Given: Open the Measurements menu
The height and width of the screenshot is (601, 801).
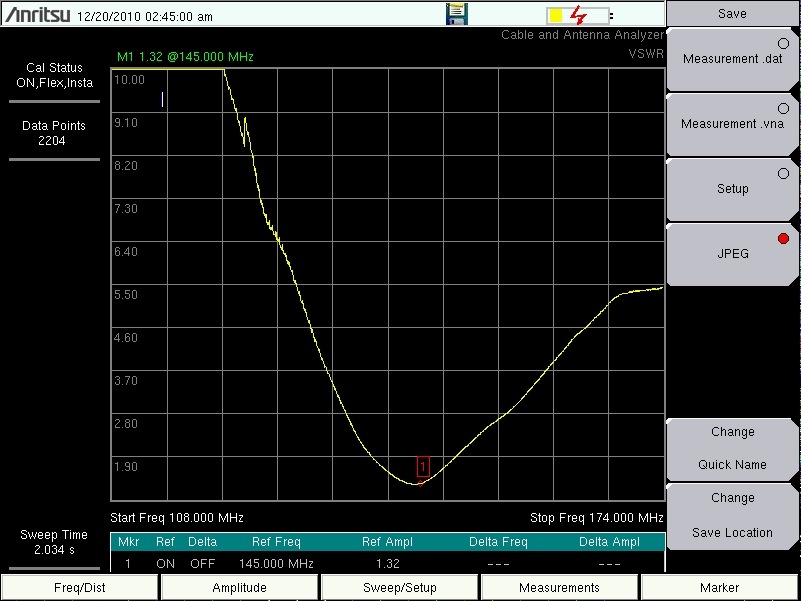Looking at the screenshot, I should 559,588.
